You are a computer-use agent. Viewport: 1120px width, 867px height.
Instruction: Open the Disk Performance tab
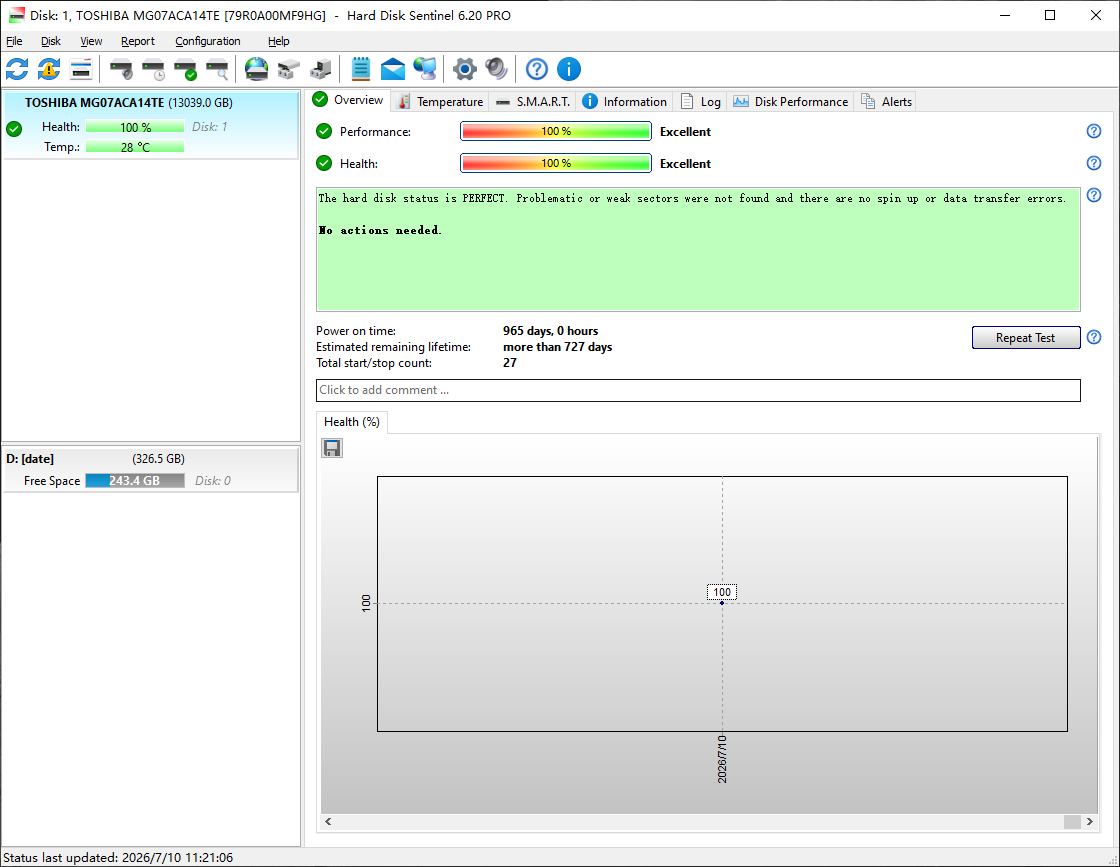[x=791, y=101]
